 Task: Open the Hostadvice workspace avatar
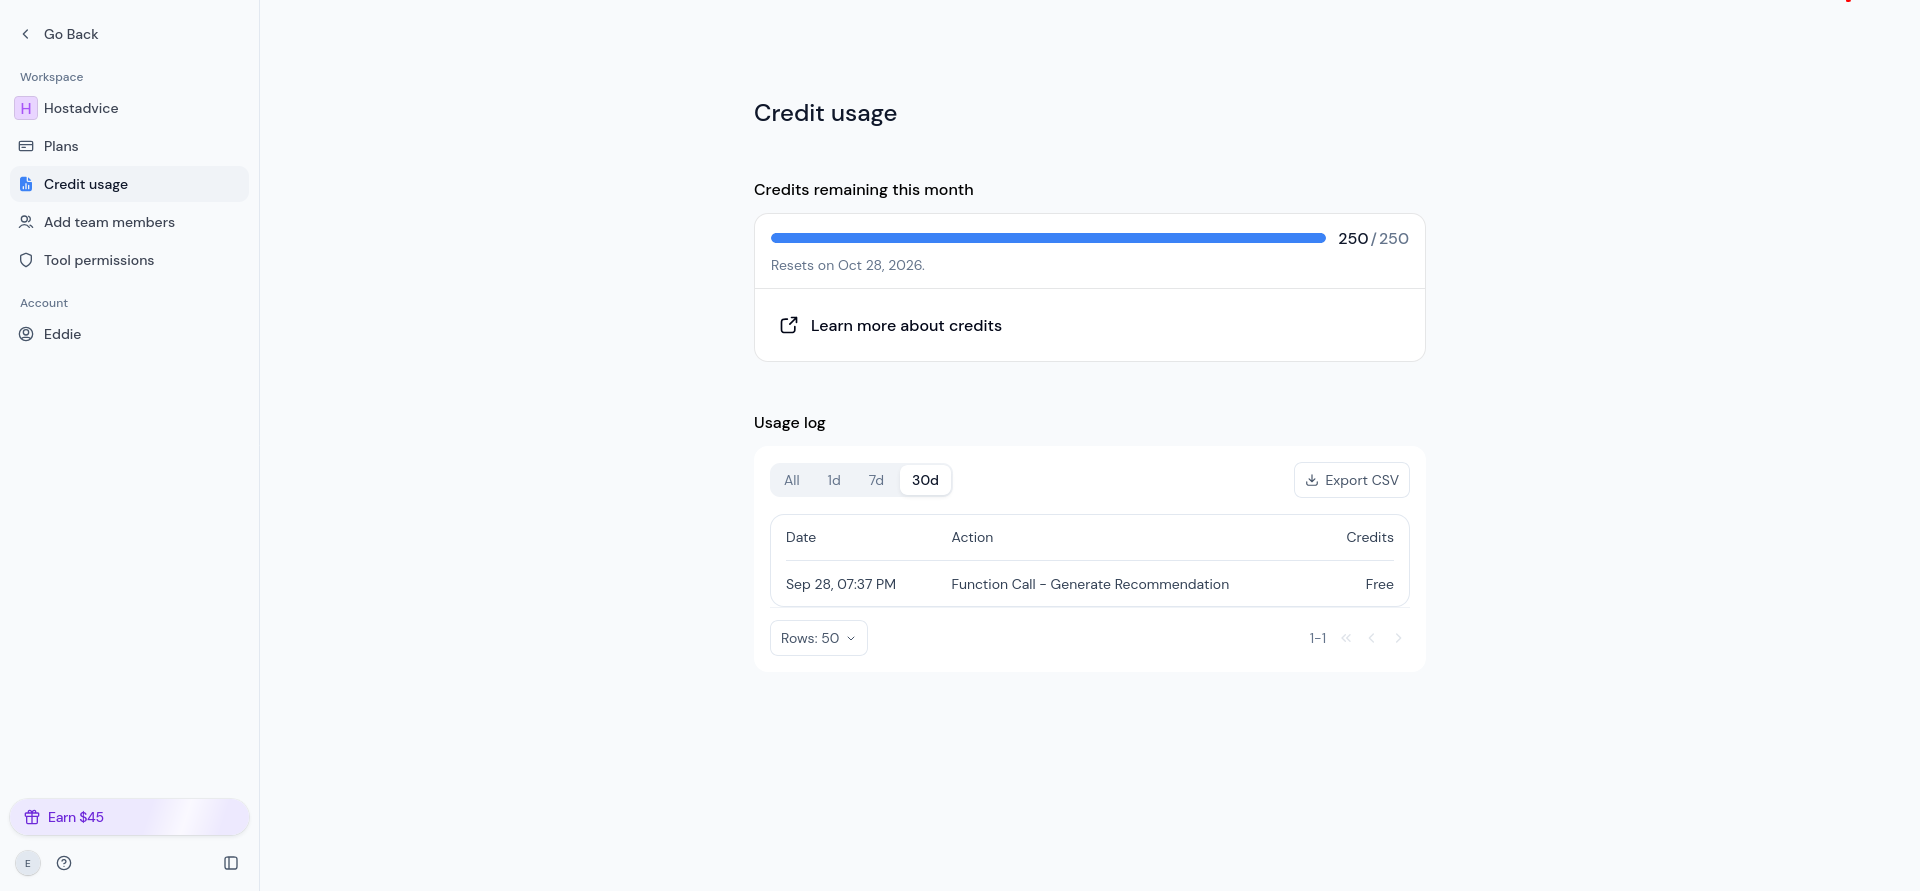click(26, 108)
